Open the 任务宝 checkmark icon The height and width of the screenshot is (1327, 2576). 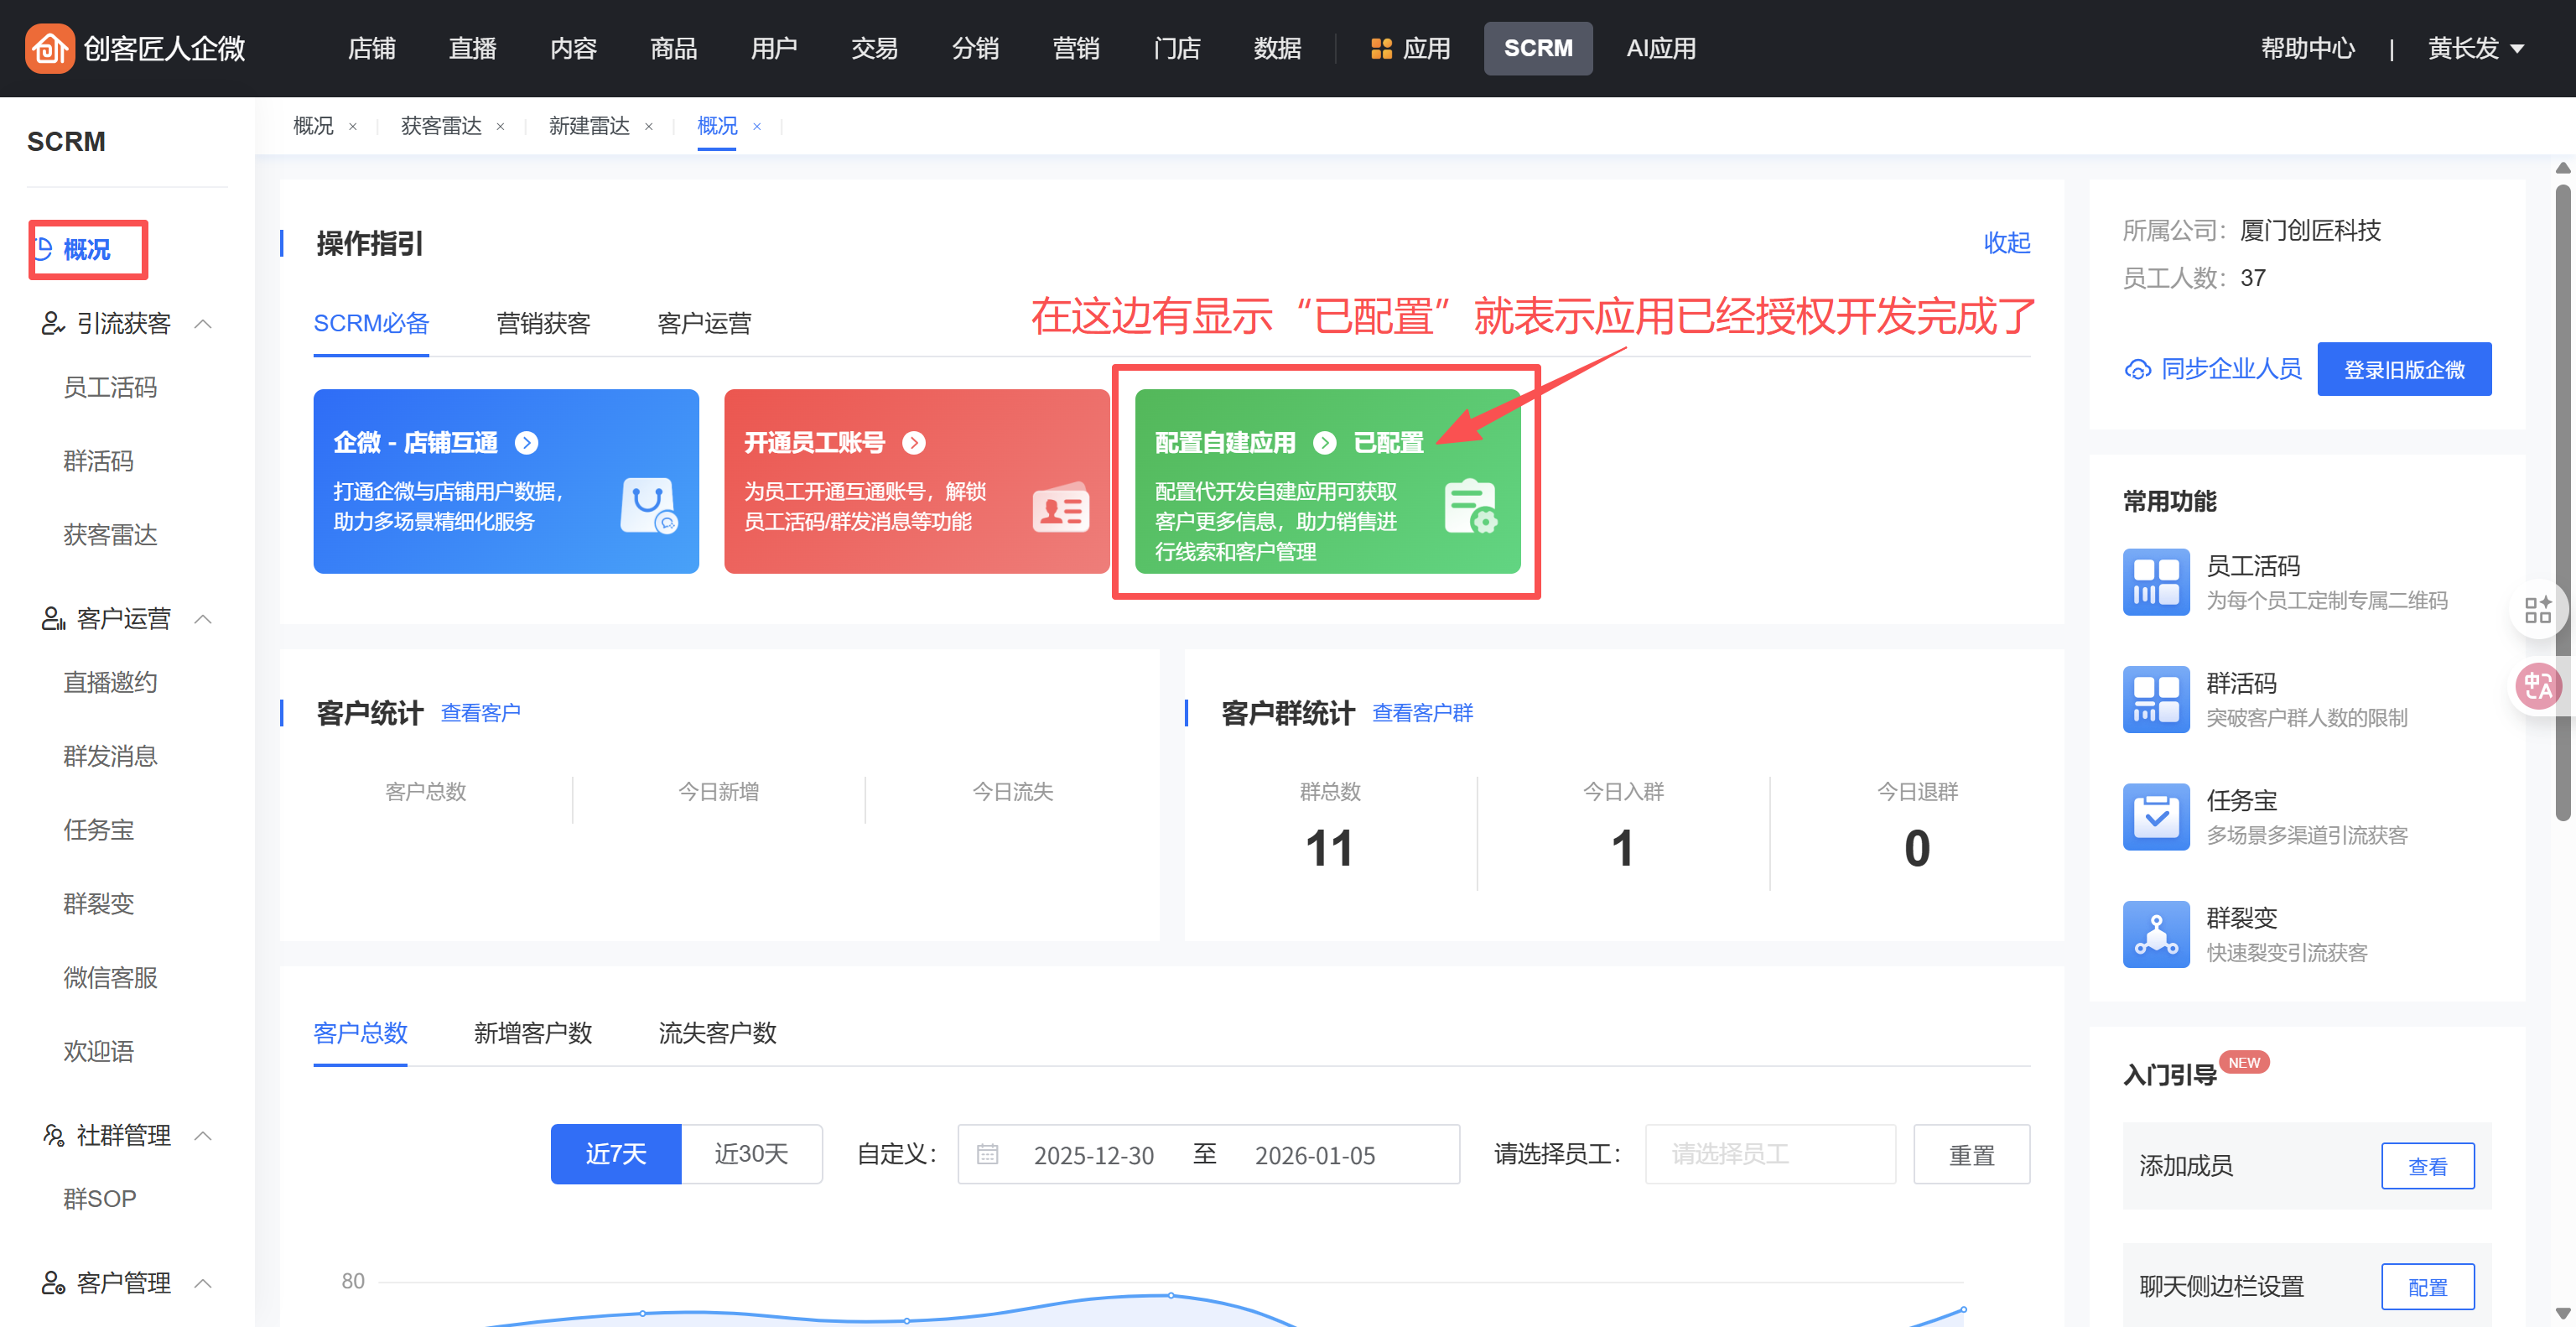[2155, 816]
